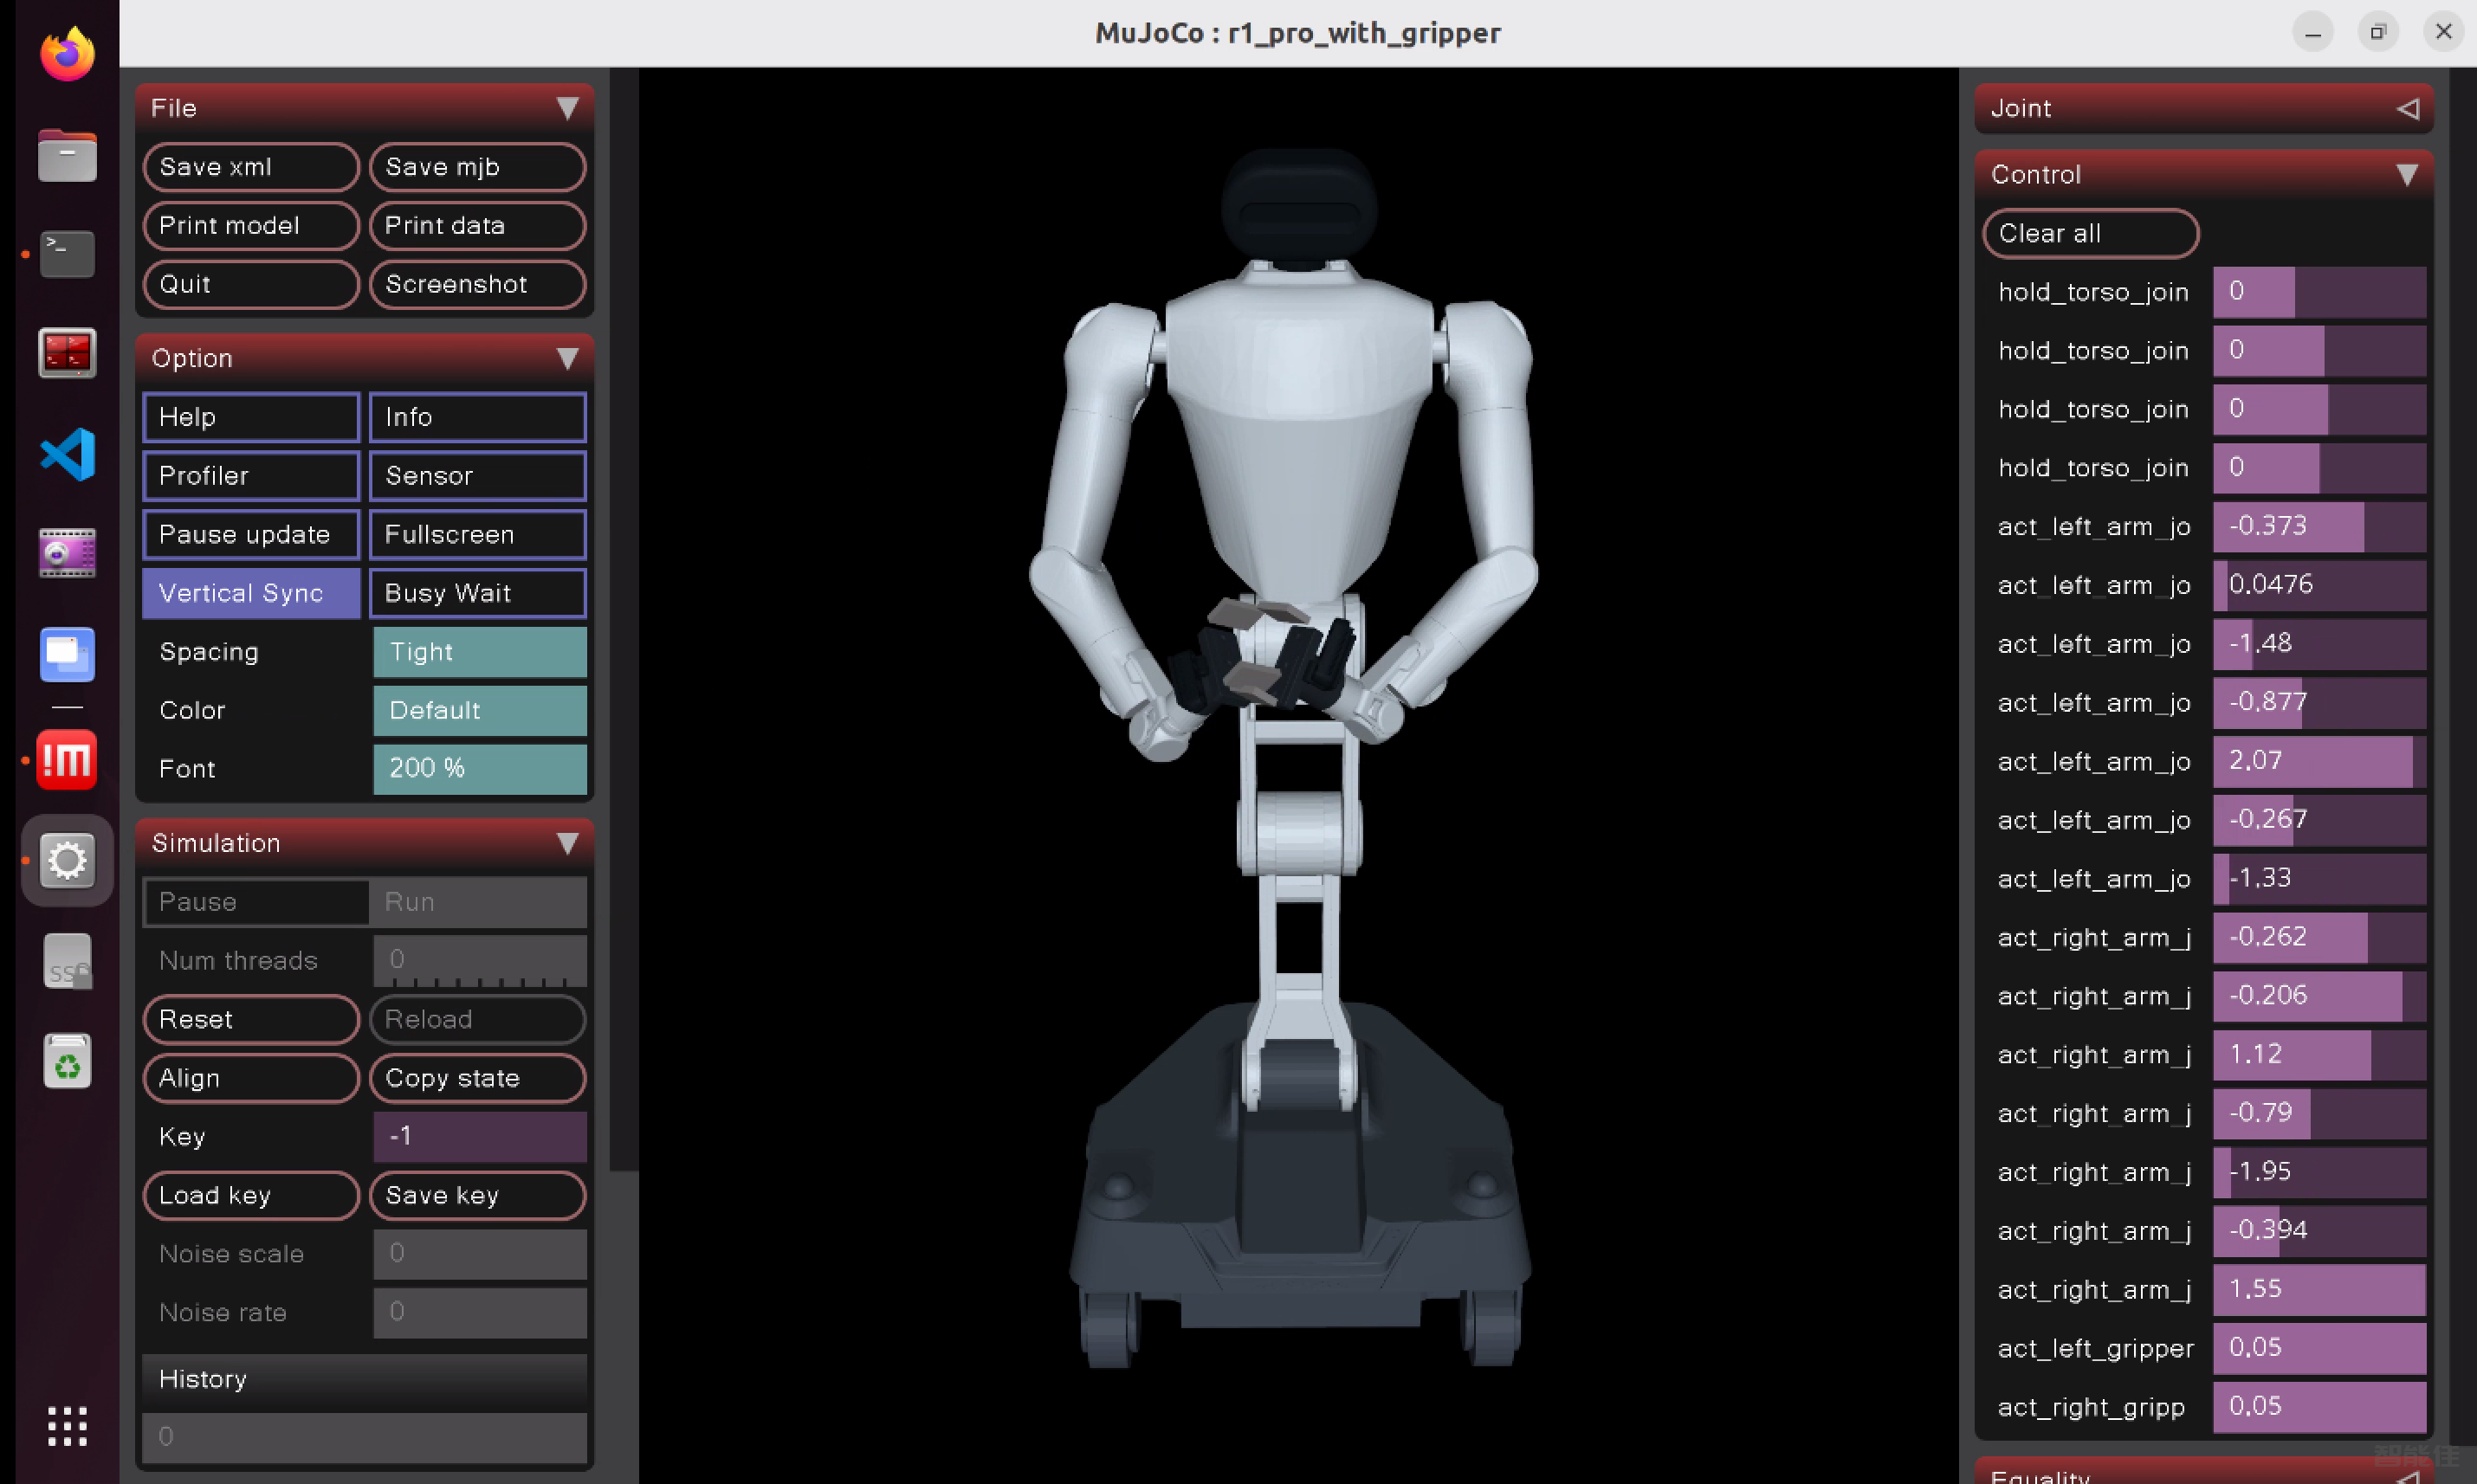Screen dimensions: 2477x1484
Task: Show Applications grid in the dock
Action: coord(67,1426)
